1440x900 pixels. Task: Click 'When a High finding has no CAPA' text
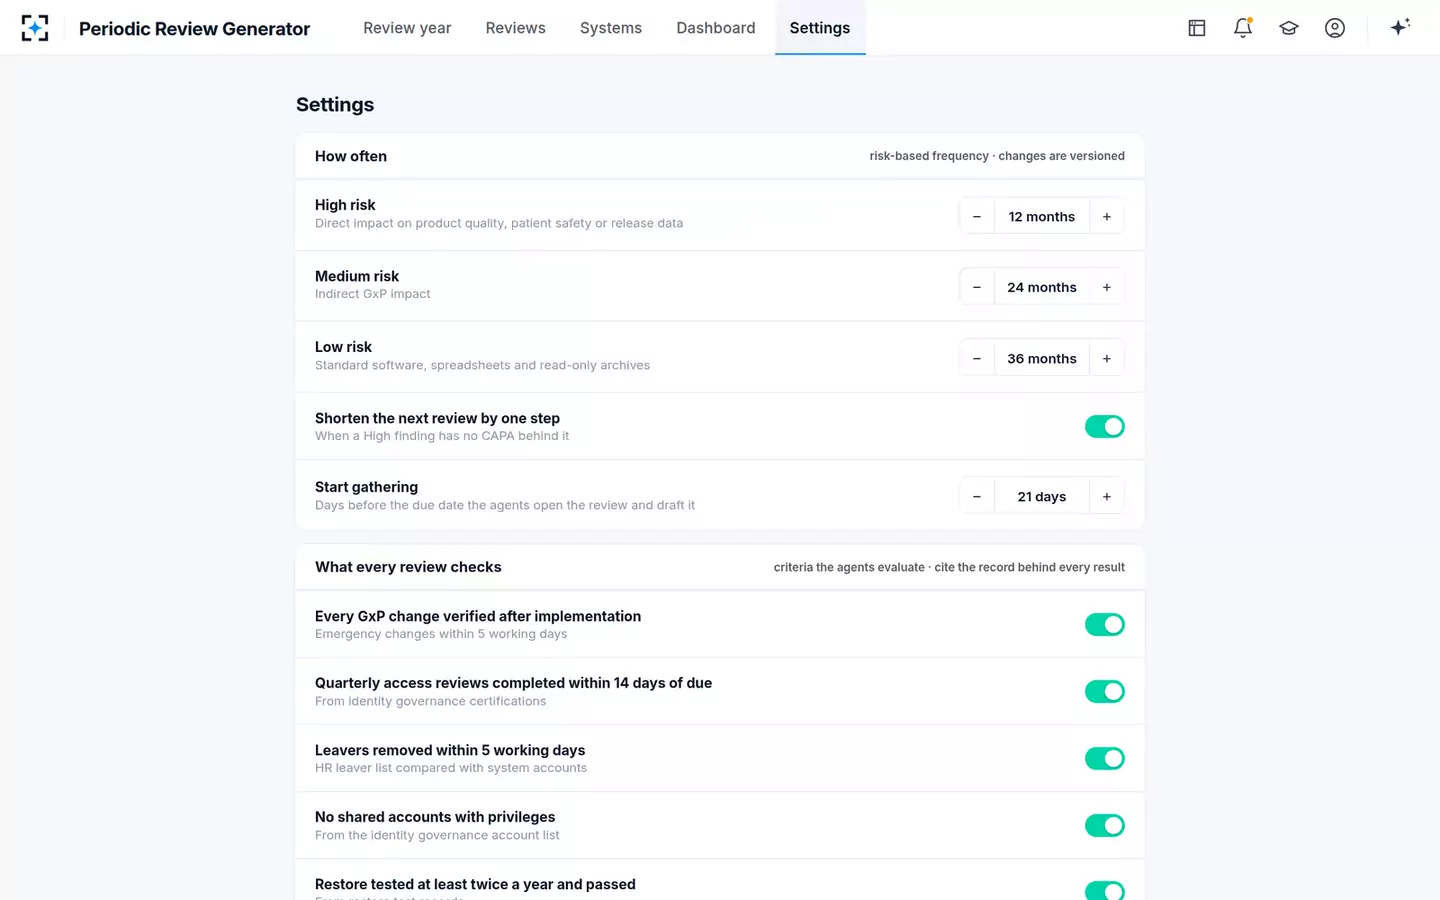tap(442, 436)
